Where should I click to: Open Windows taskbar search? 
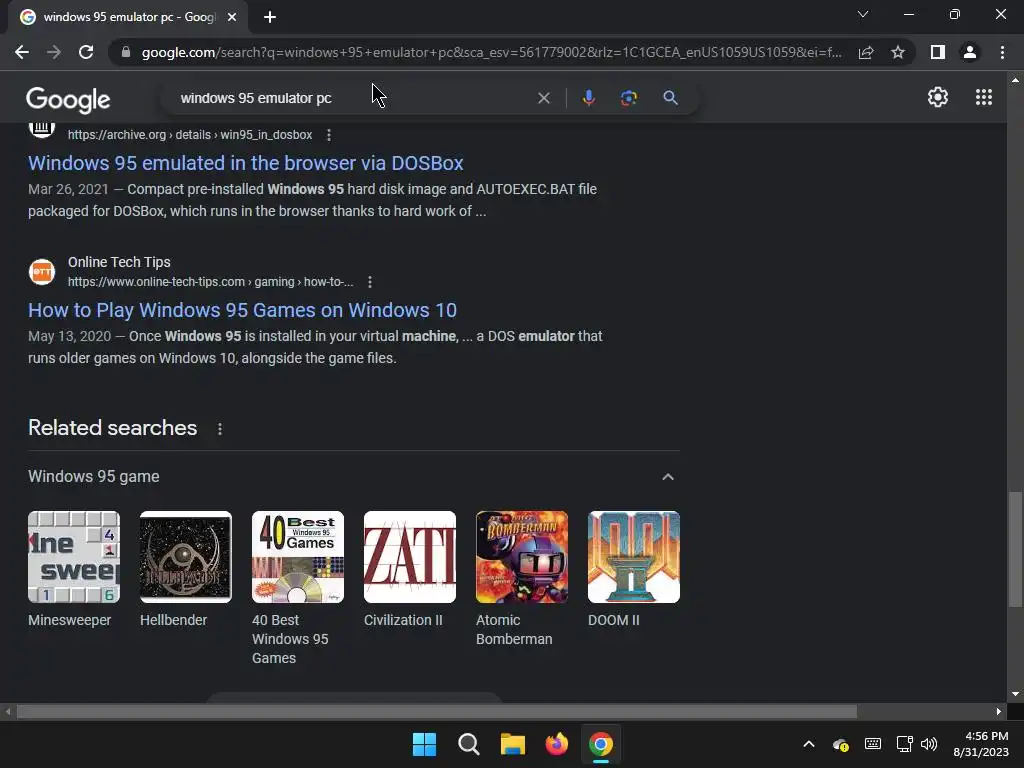pyautogui.click(x=468, y=744)
